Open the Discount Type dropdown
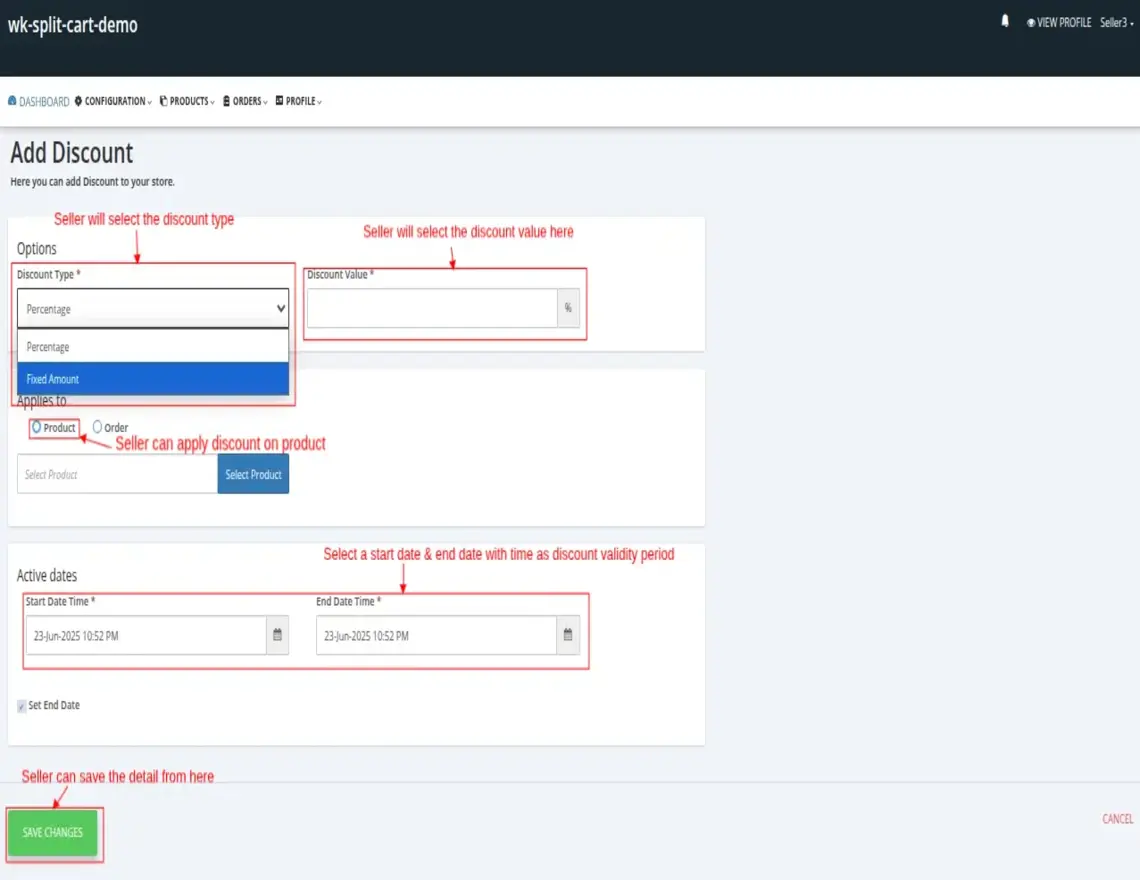 pyautogui.click(x=153, y=308)
